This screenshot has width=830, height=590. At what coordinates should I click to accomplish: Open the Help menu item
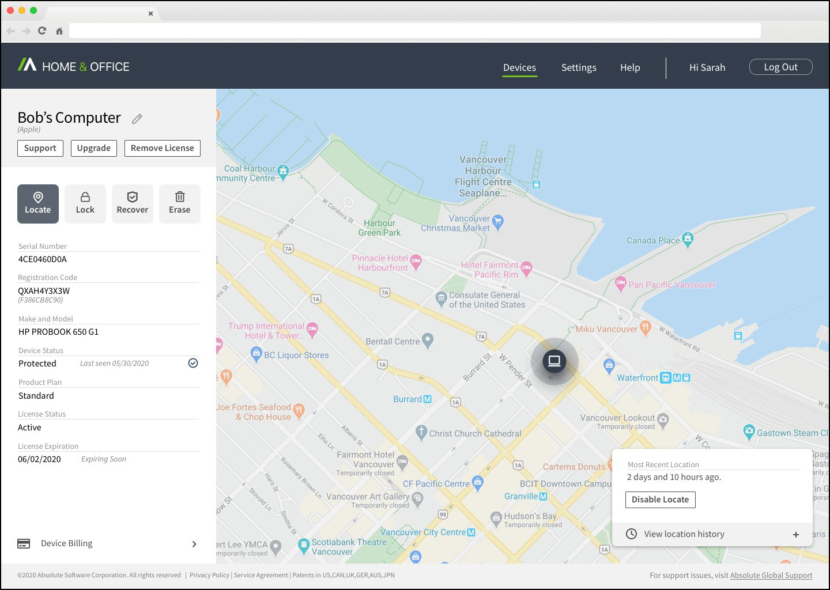pyautogui.click(x=630, y=67)
